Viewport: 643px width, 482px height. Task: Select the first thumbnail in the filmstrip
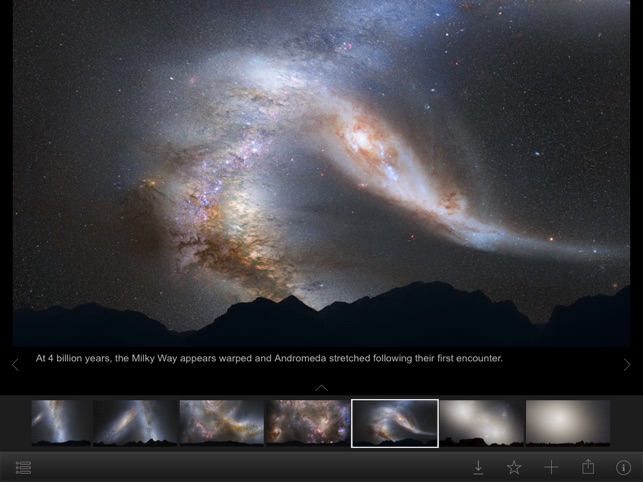pyautogui.click(x=62, y=423)
